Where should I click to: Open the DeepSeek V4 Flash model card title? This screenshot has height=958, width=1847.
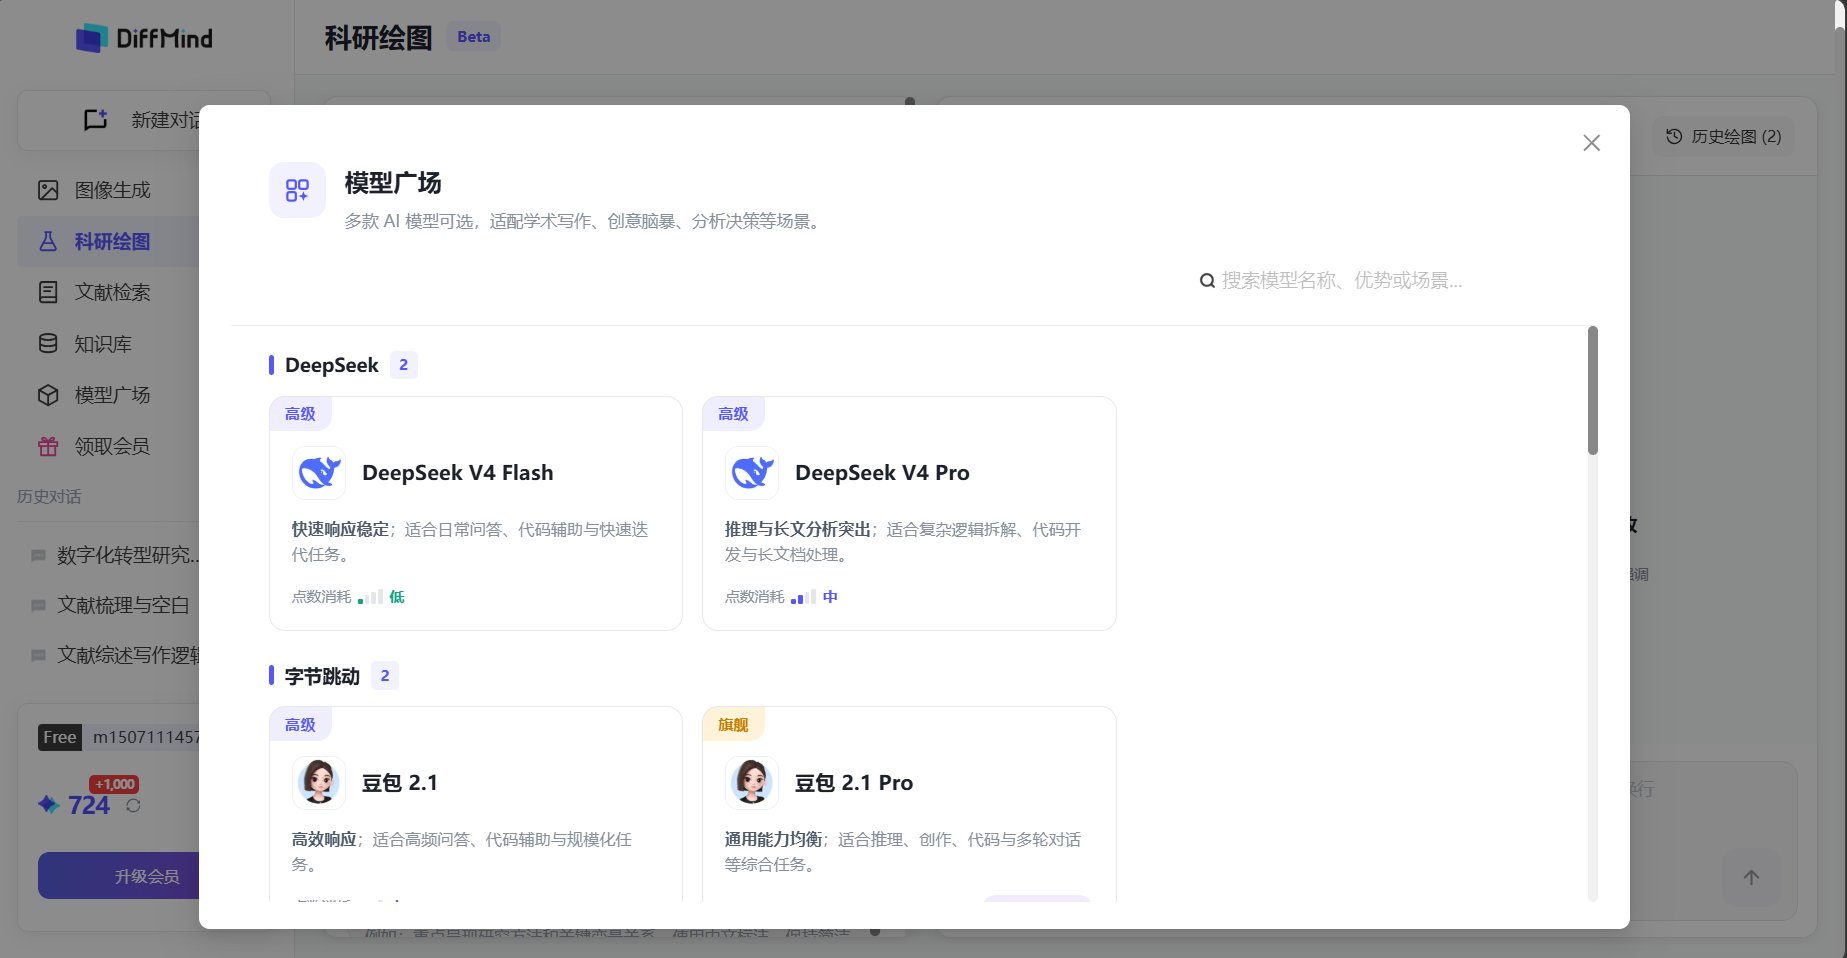[x=458, y=473]
